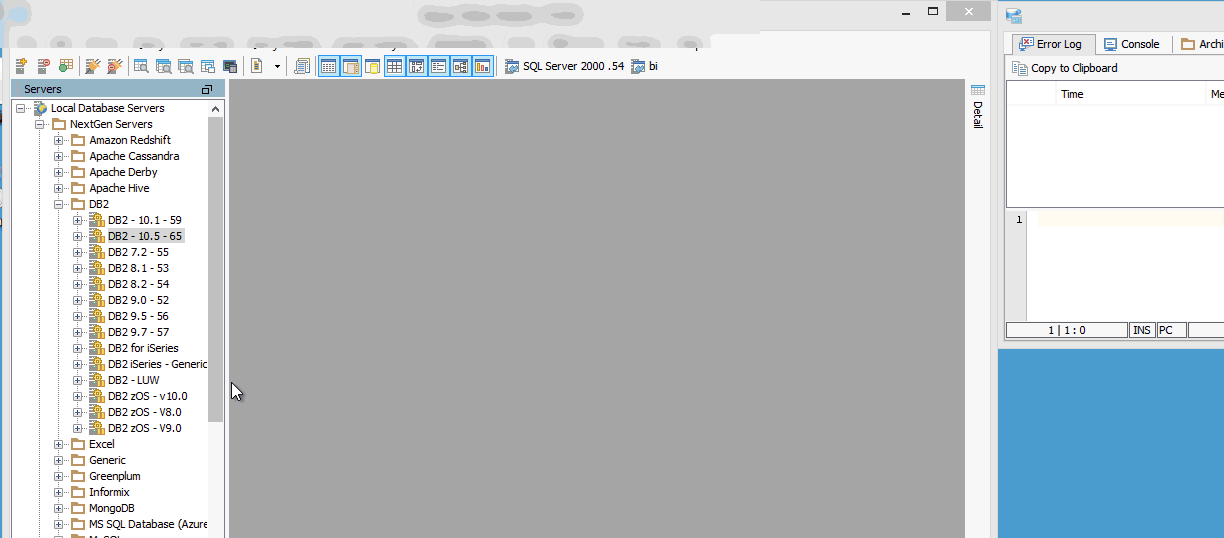Click the Copy to Clipboard button

(1065, 68)
